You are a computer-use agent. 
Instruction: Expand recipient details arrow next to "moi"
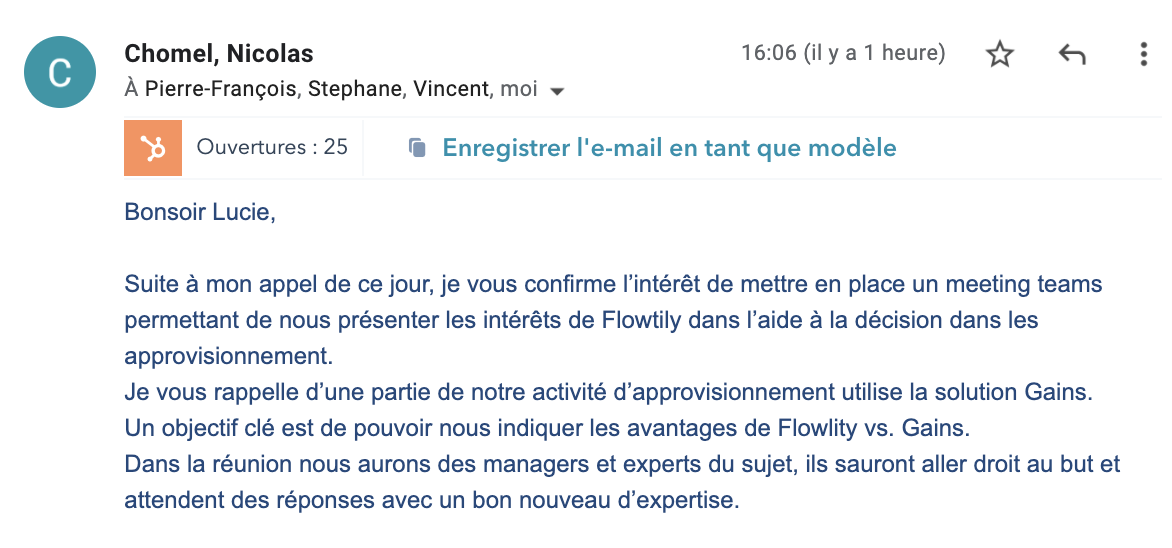(558, 91)
